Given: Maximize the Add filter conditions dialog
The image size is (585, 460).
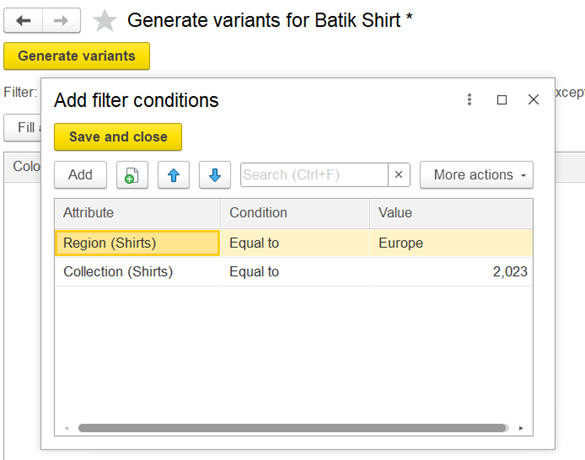Looking at the screenshot, I should click(x=502, y=100).
